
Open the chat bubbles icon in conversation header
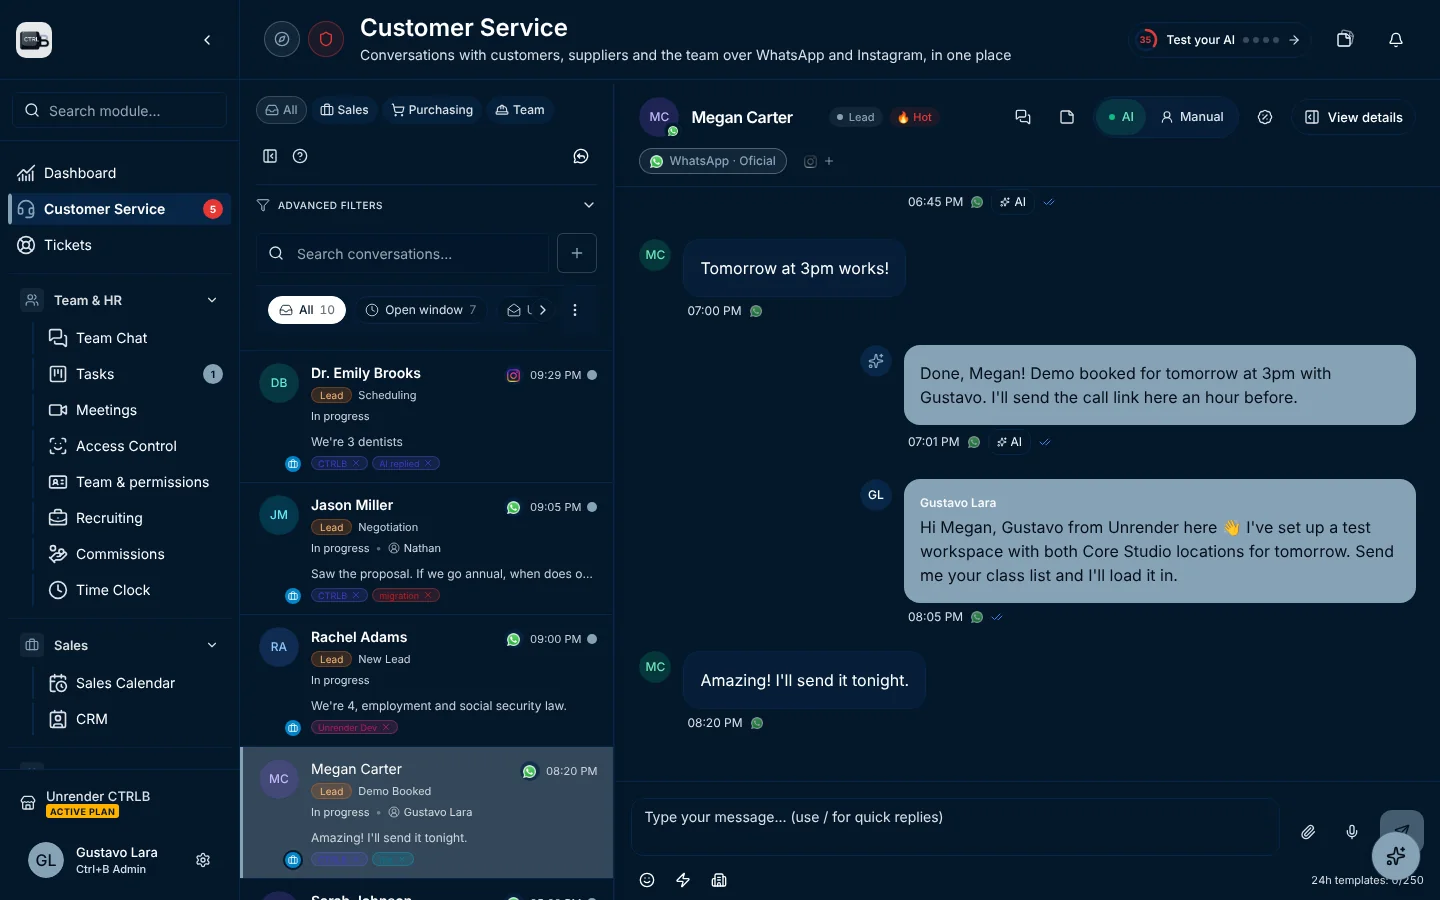(1023, 117)
